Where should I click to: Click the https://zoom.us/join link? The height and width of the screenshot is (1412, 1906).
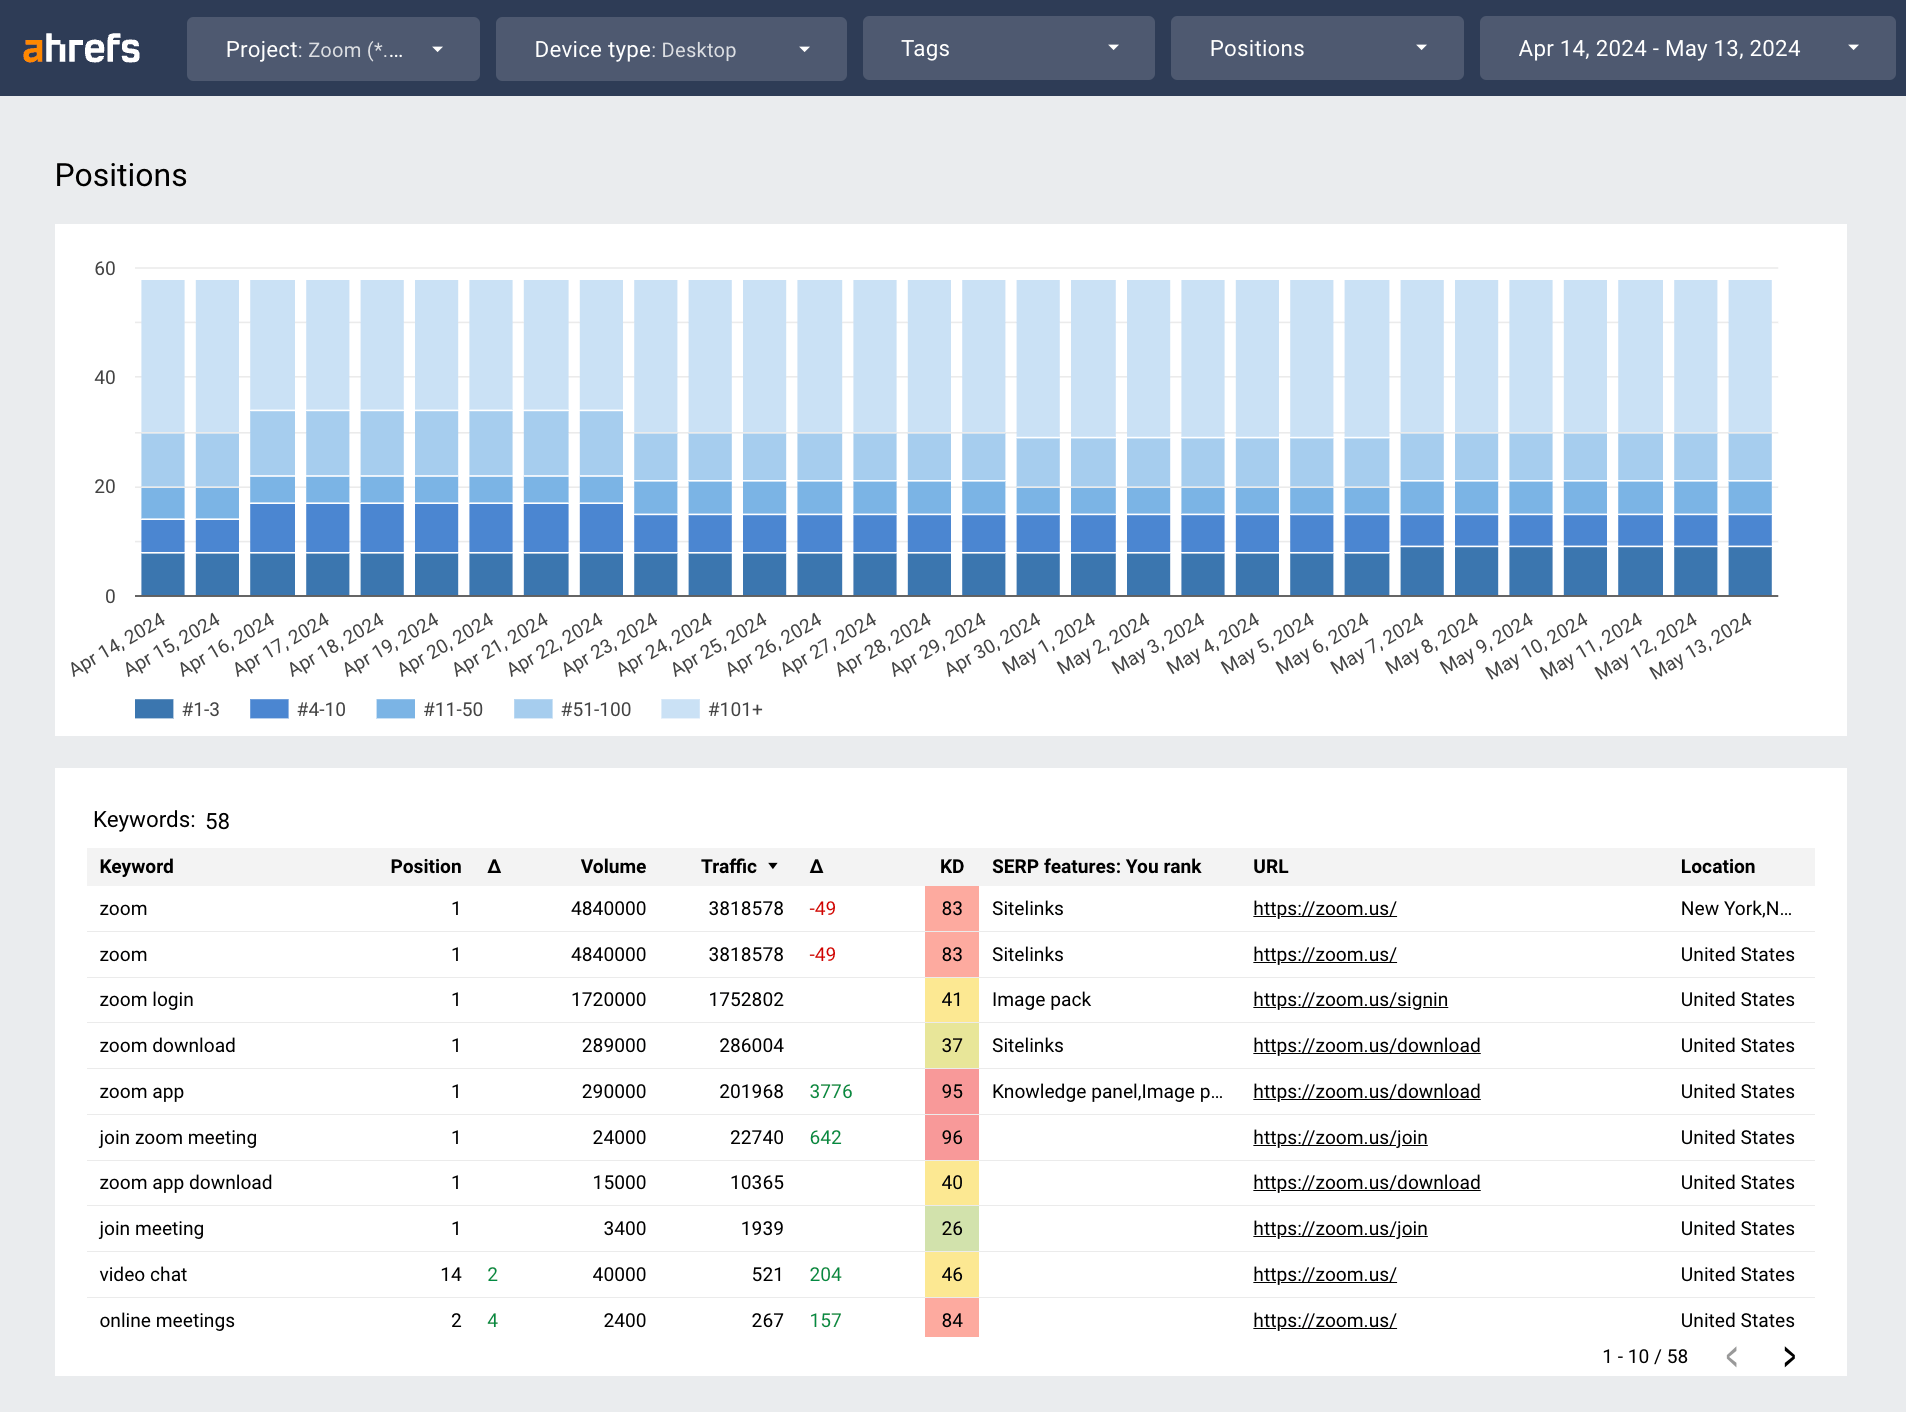pos(1340,1137)
